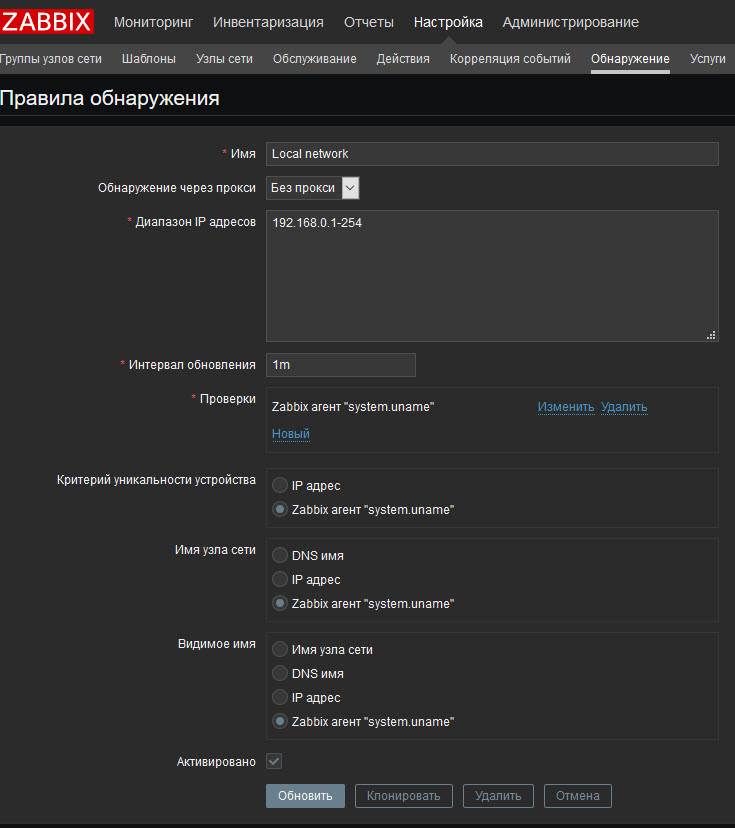Viewport: 735px width, 828px height.
Task: Open the Мониторинг menu
Action: pos(154,22)
